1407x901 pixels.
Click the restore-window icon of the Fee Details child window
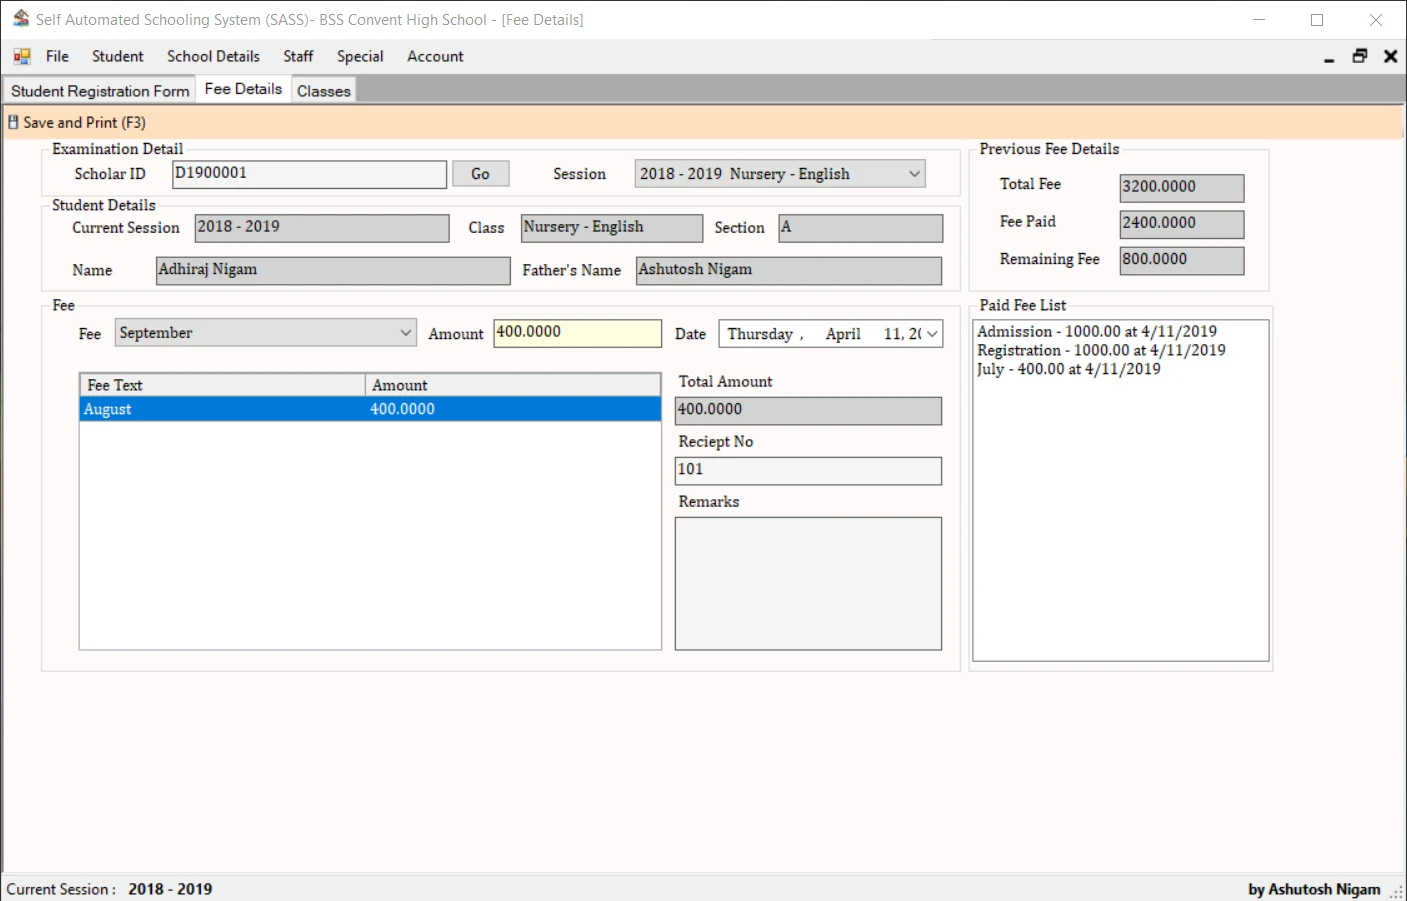(1359, 56)
